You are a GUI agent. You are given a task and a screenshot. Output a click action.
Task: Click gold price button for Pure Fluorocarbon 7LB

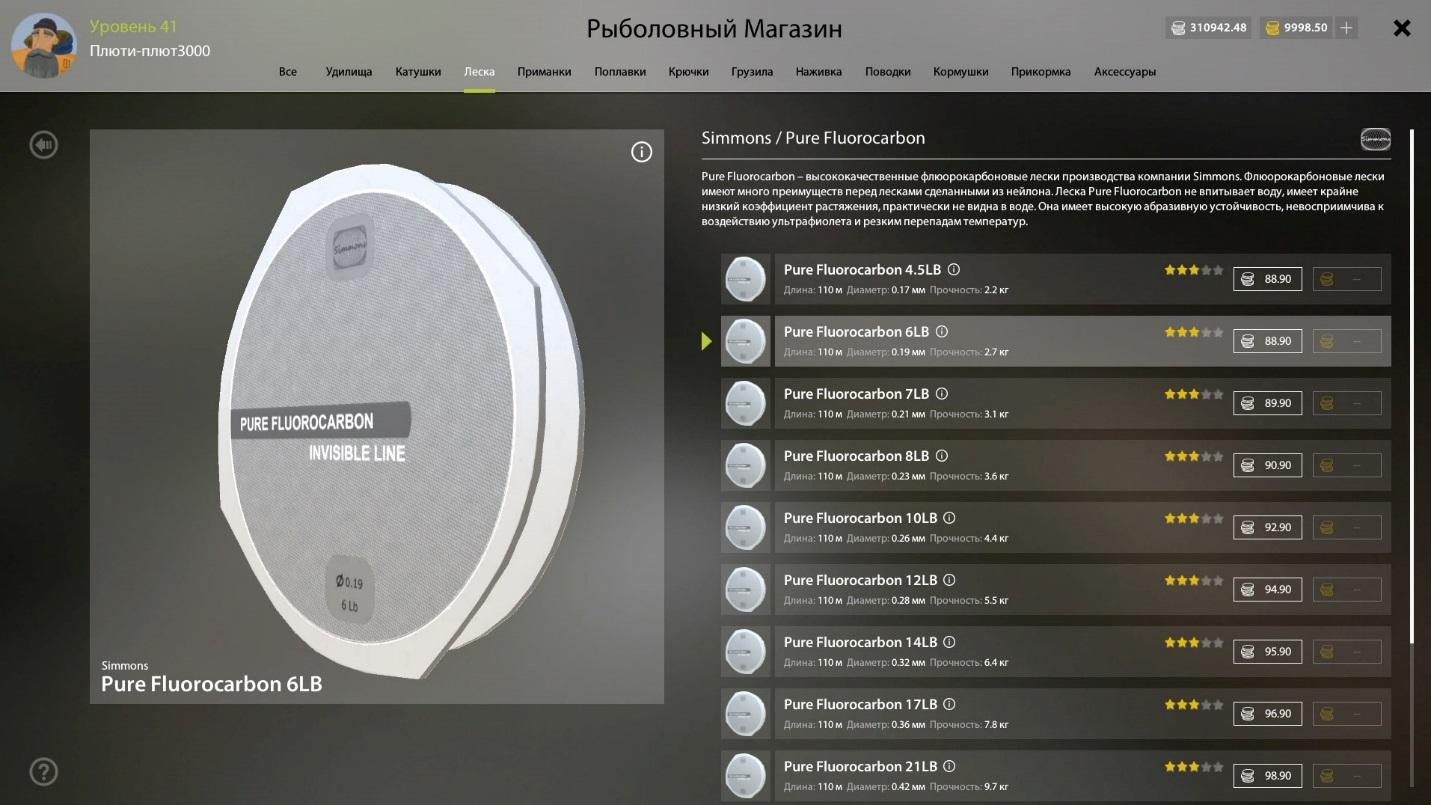[x=1346, y=403]
